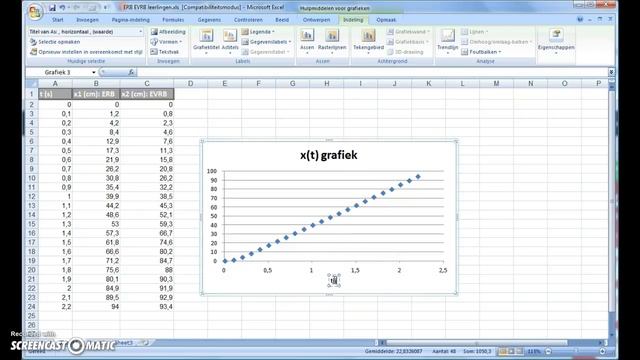Select cell containing 2,2 in column A
This screenshot has width=640, height=360.
pyautogui.click(x=55, y=307)
